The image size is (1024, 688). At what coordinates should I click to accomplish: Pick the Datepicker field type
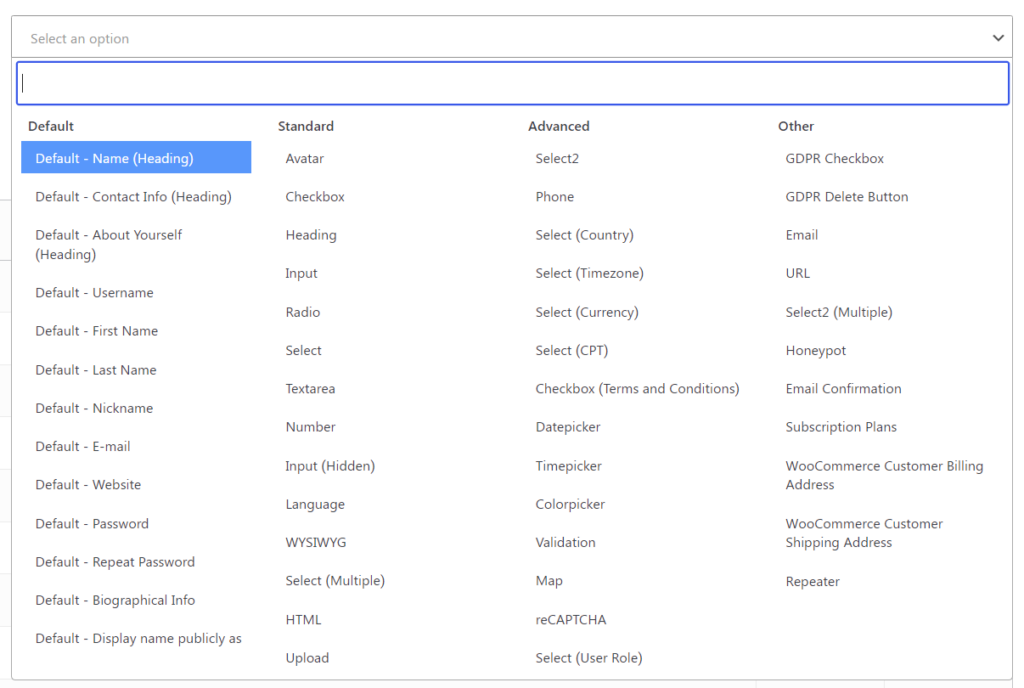tap(568, 427)
